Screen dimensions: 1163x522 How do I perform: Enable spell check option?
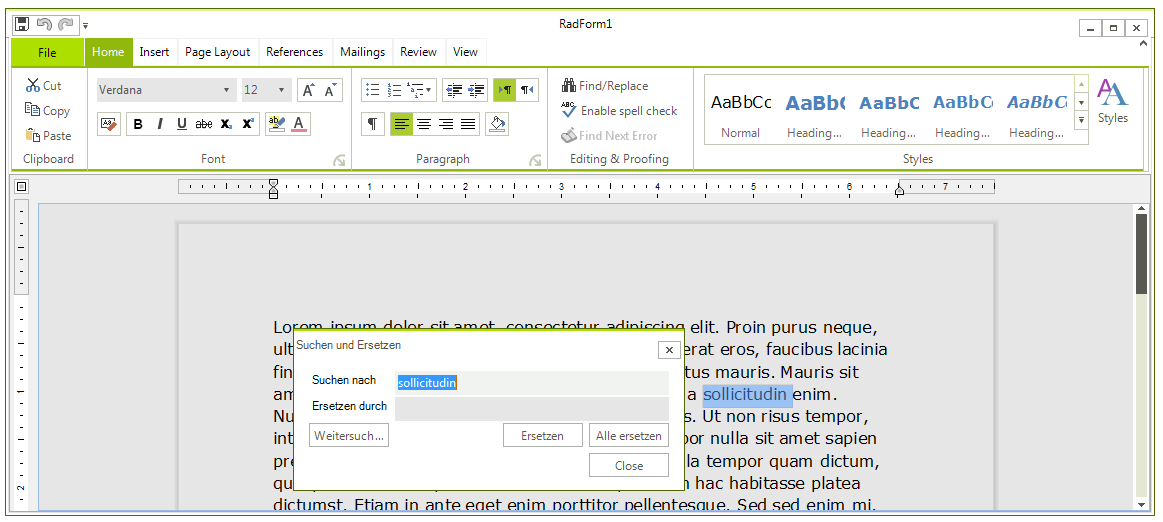pyautogui.click(x=619, y=110)
